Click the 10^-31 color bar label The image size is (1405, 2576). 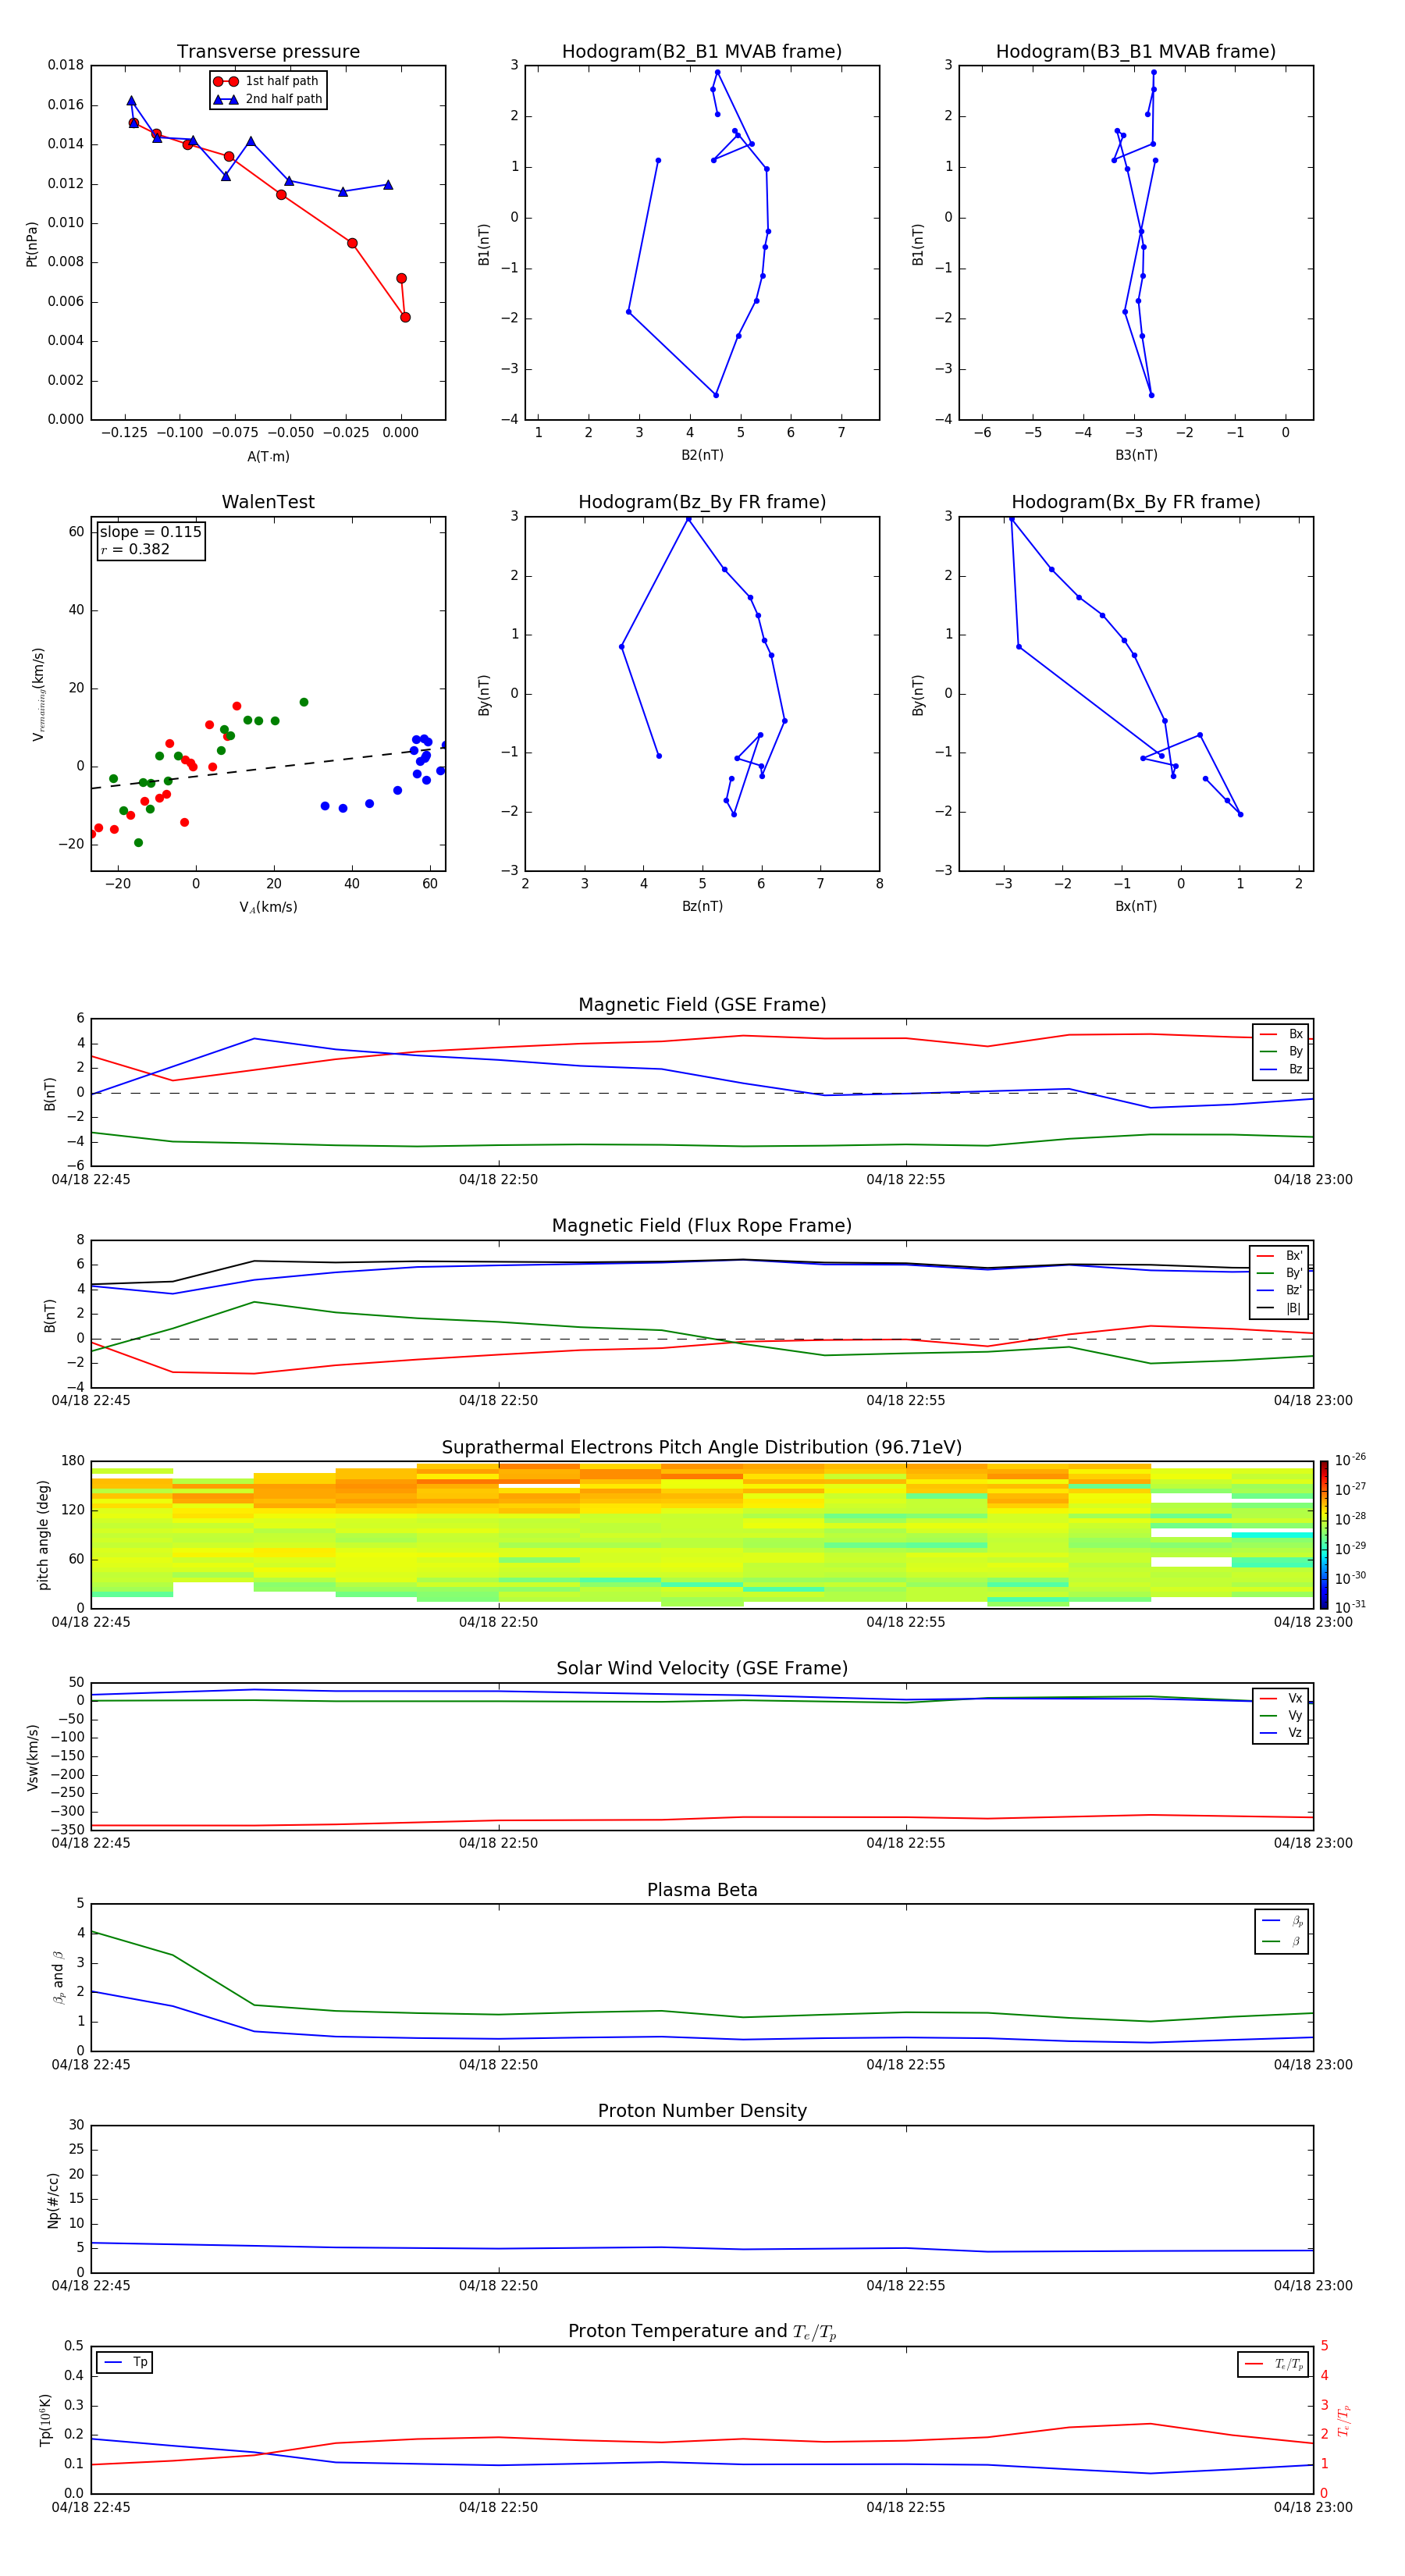tap(1350, 1607)
